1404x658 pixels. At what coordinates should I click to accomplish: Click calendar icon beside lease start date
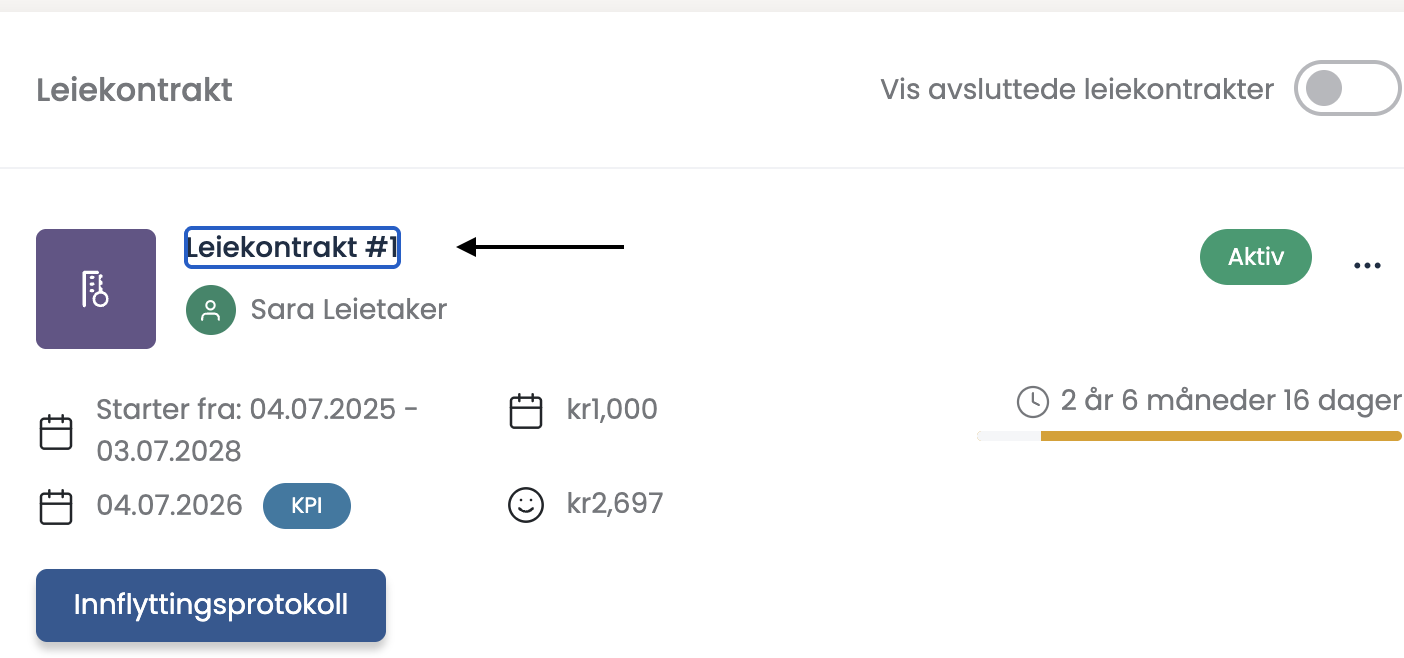pos(56,432)
